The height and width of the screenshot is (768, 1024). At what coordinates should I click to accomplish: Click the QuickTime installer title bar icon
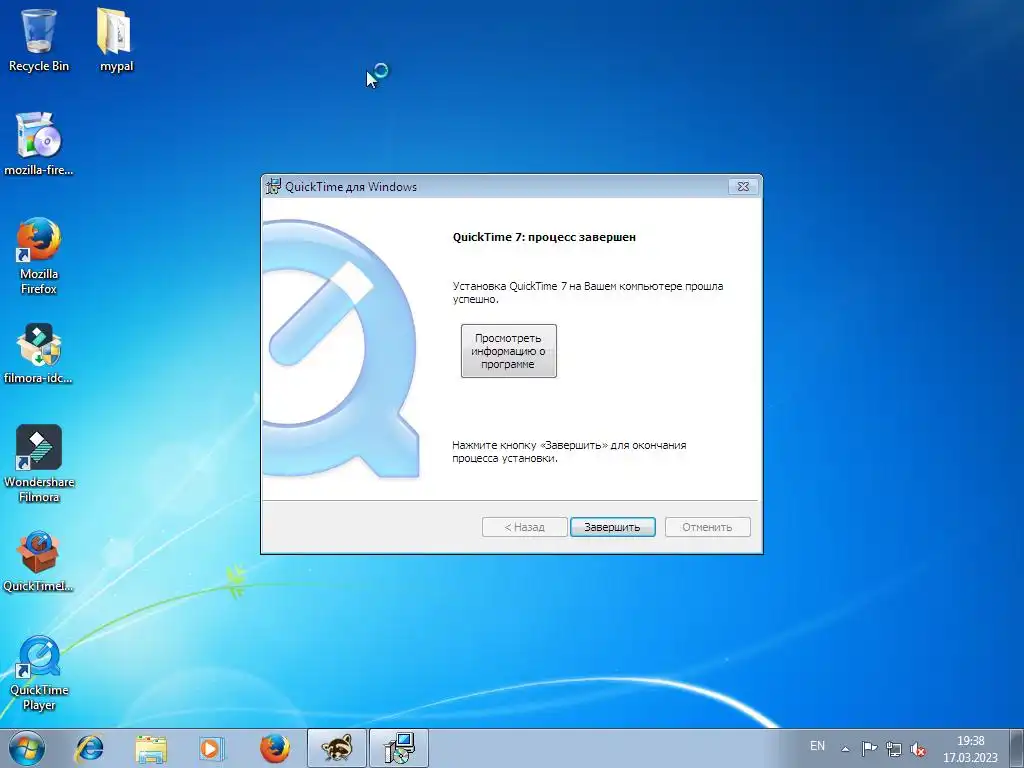[x=274, y=187]
